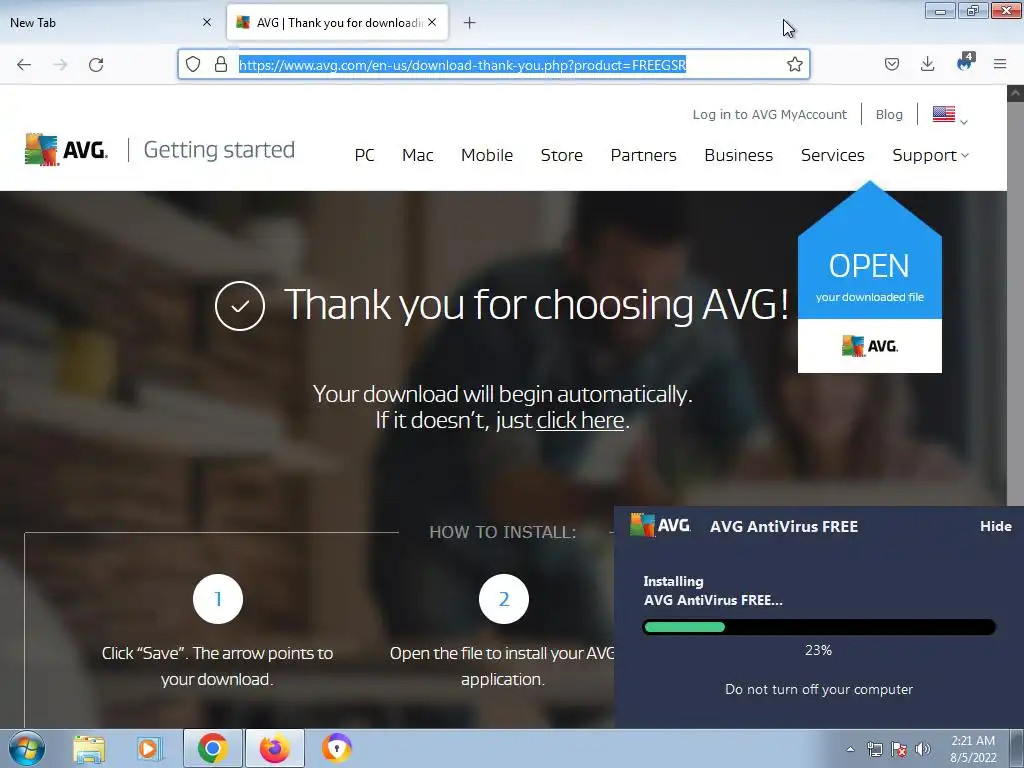This screenshot has width=1024, height=768.
Task: Hide the AVG AntiVirus installer popup
Action: (x=995, y=526)
